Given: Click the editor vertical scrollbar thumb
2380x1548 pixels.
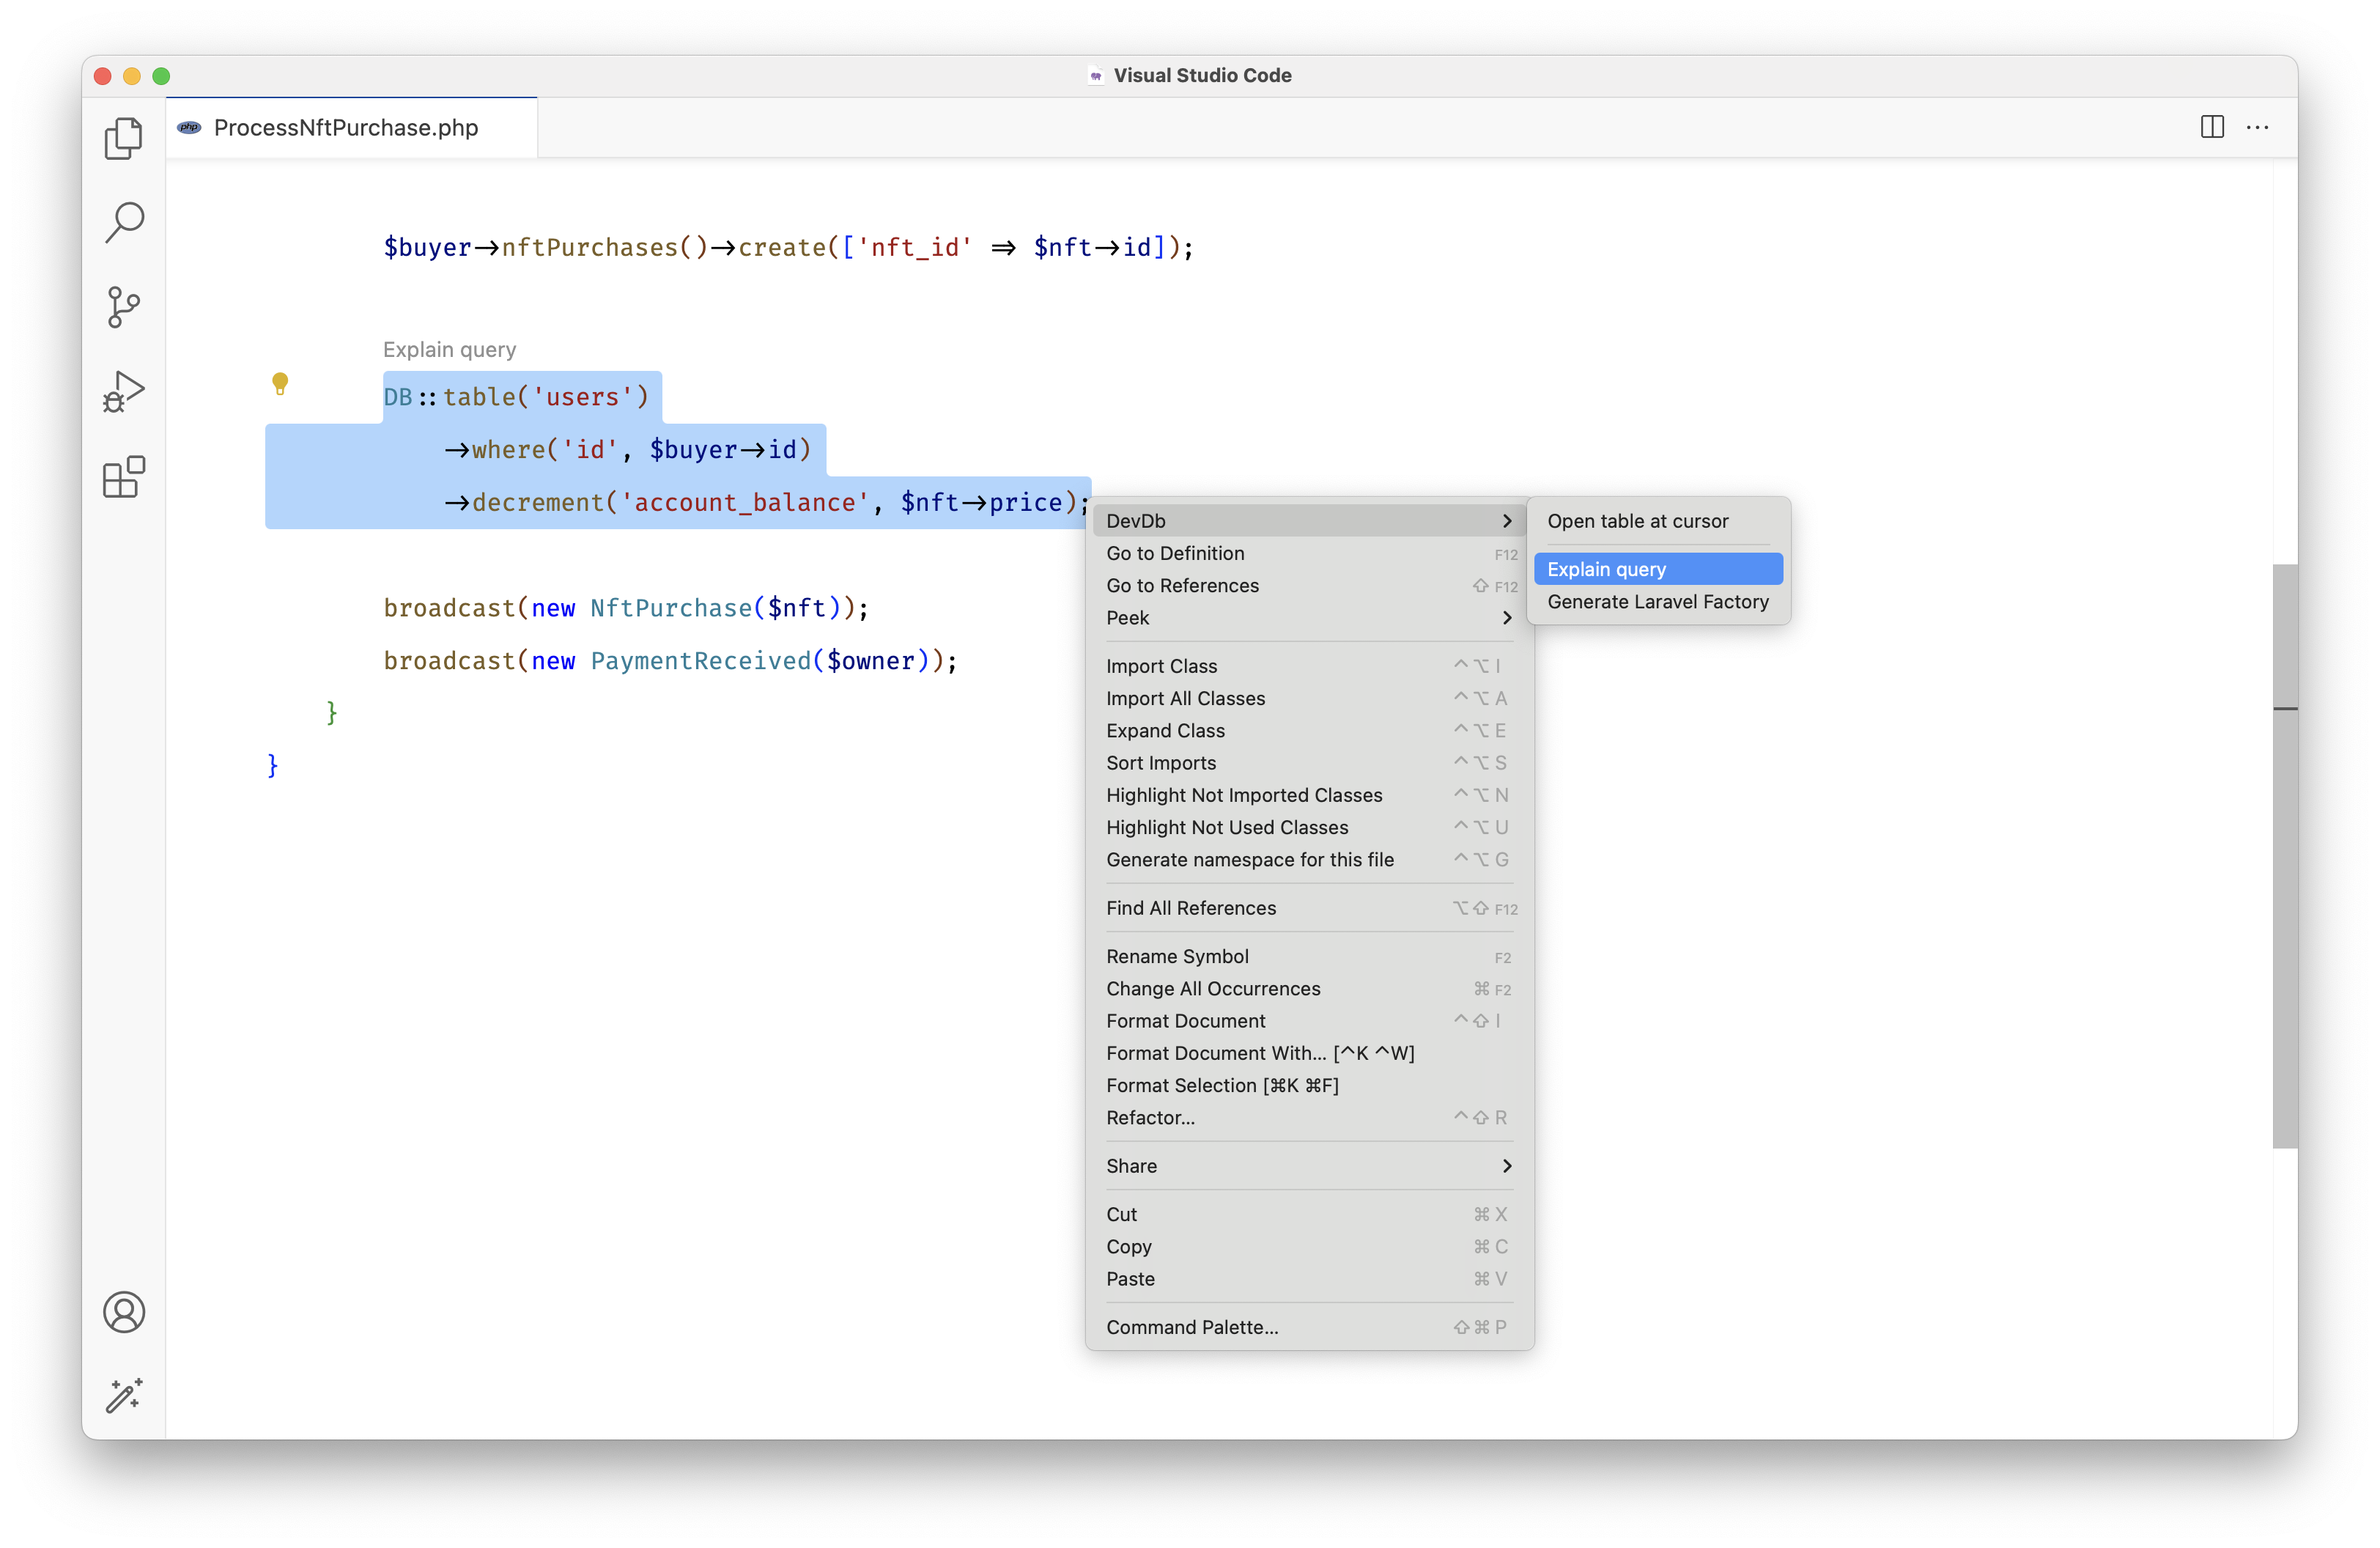Looking at the screenshot, I should click(2284, 855).
